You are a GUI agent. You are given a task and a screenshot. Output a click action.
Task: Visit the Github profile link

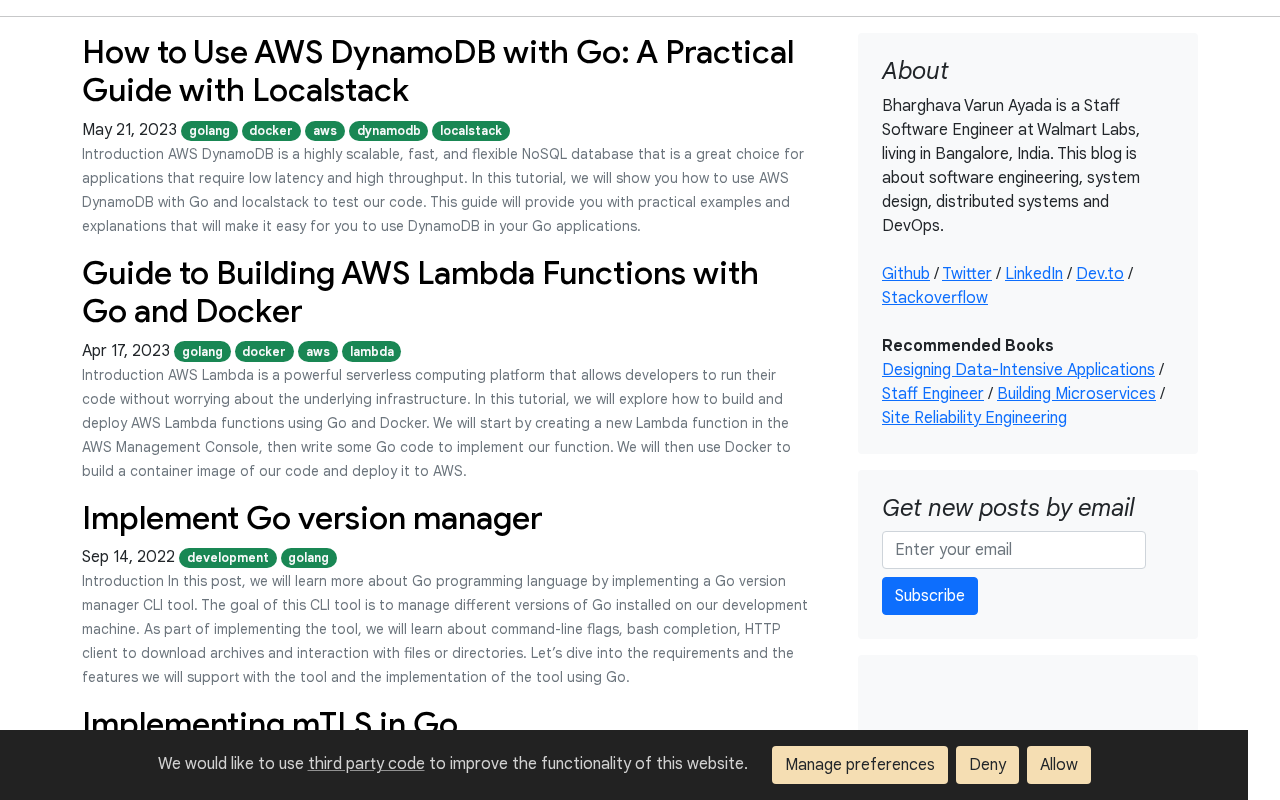pyautogui.click(x=906, y=274)
